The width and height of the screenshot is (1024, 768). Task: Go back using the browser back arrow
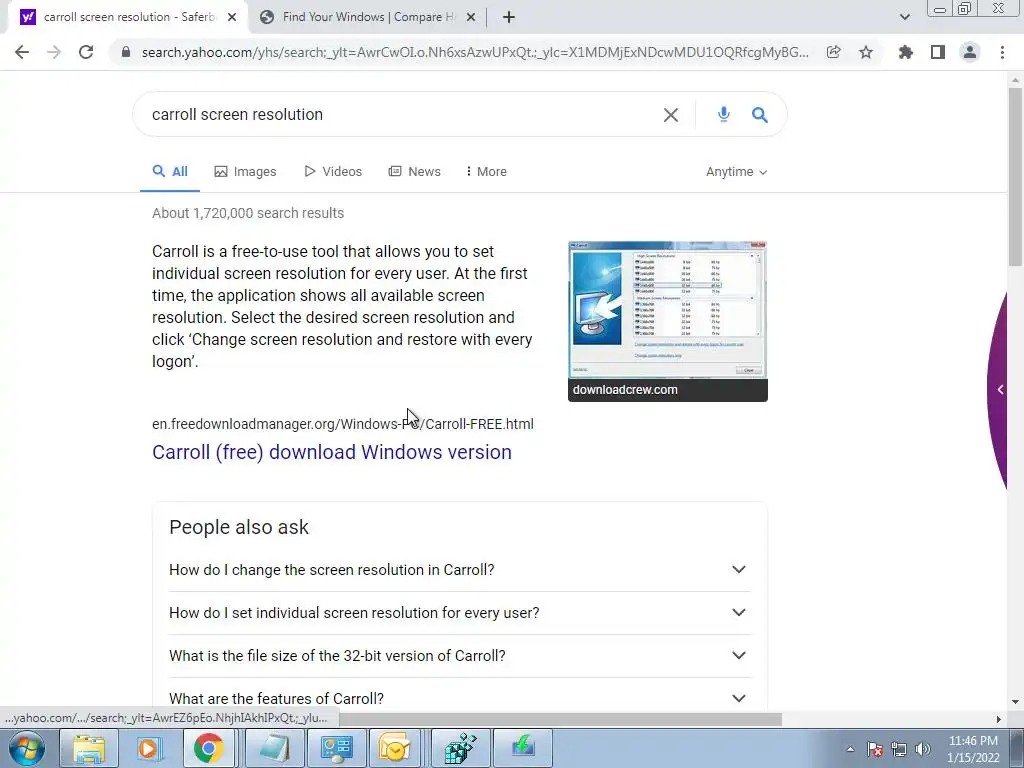tap(22, 52)
